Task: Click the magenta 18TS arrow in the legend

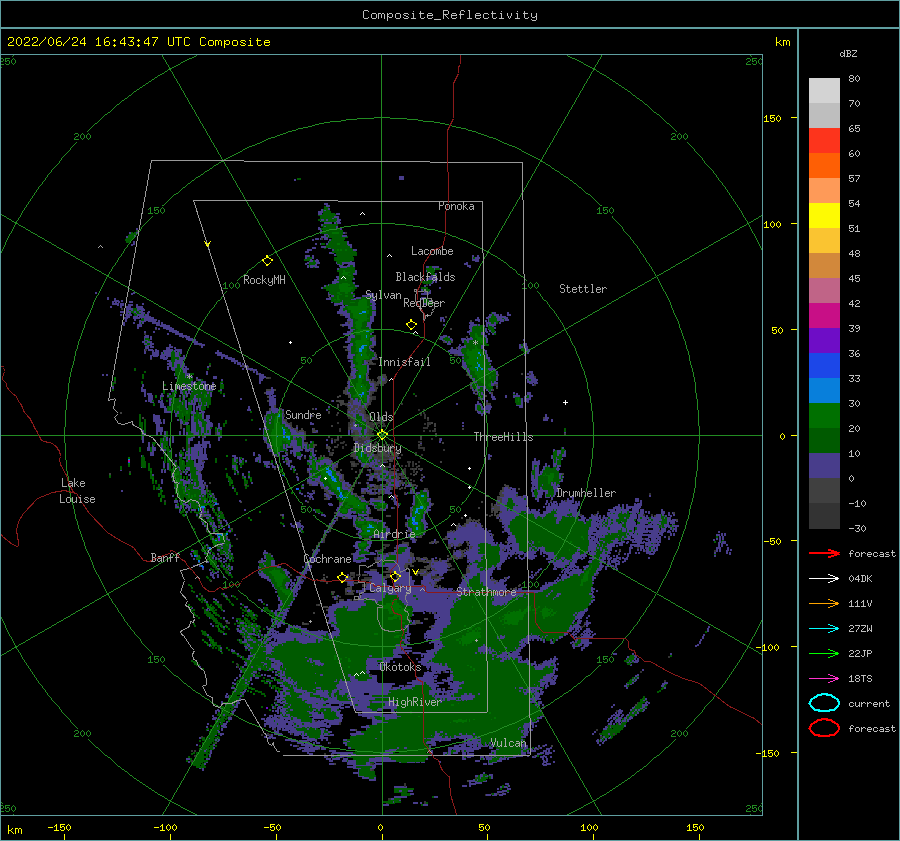Action: click(824, 679)
